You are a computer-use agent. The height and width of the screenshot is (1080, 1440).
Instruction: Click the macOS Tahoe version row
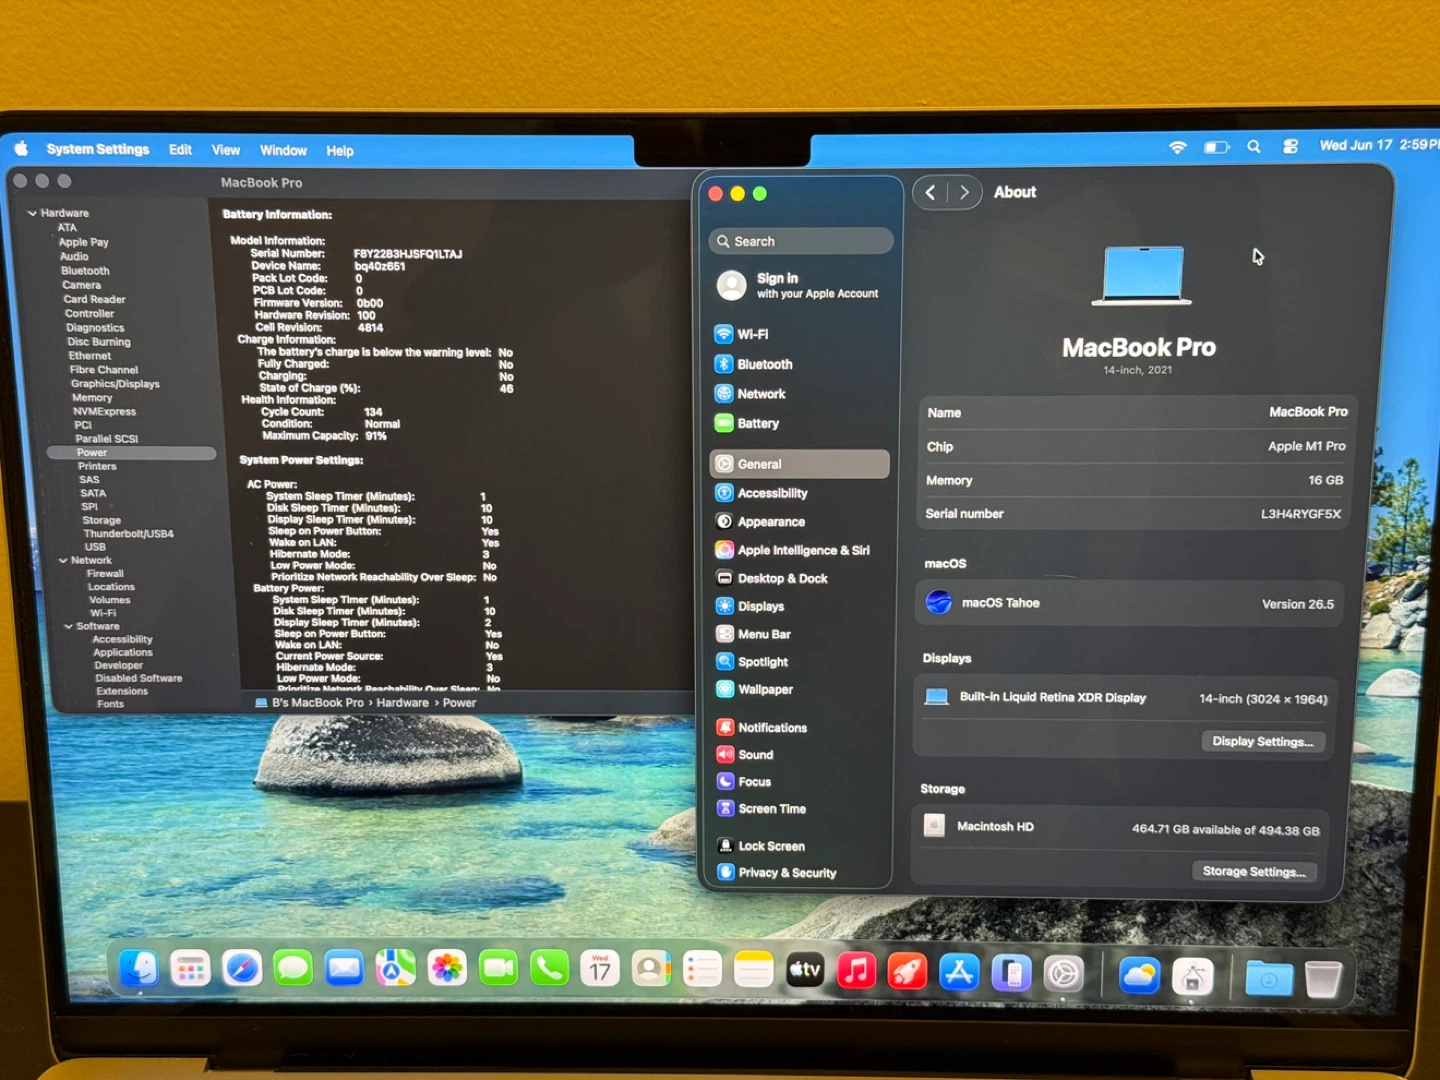[1130, 603]
